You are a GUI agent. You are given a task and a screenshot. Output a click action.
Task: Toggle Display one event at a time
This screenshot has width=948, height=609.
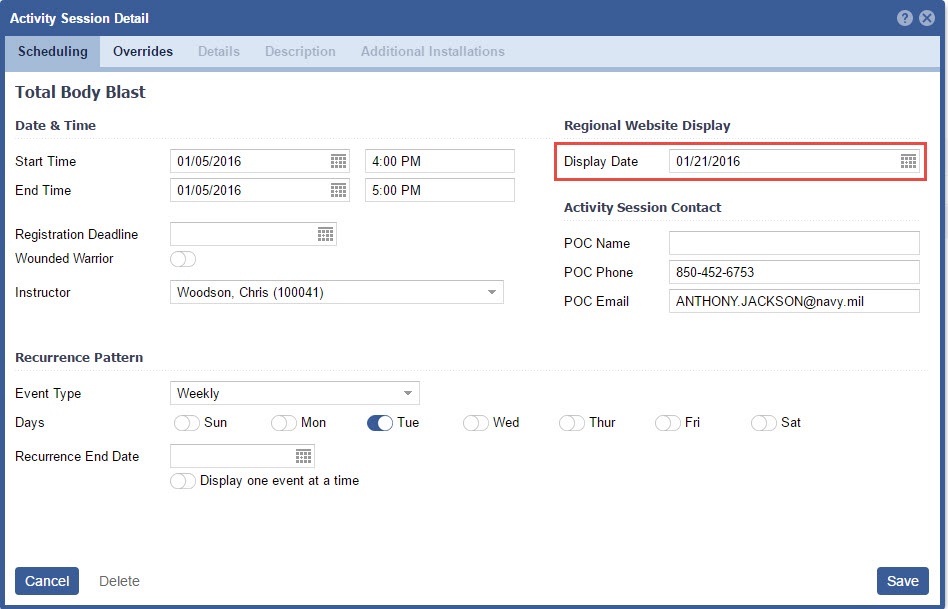183,481
